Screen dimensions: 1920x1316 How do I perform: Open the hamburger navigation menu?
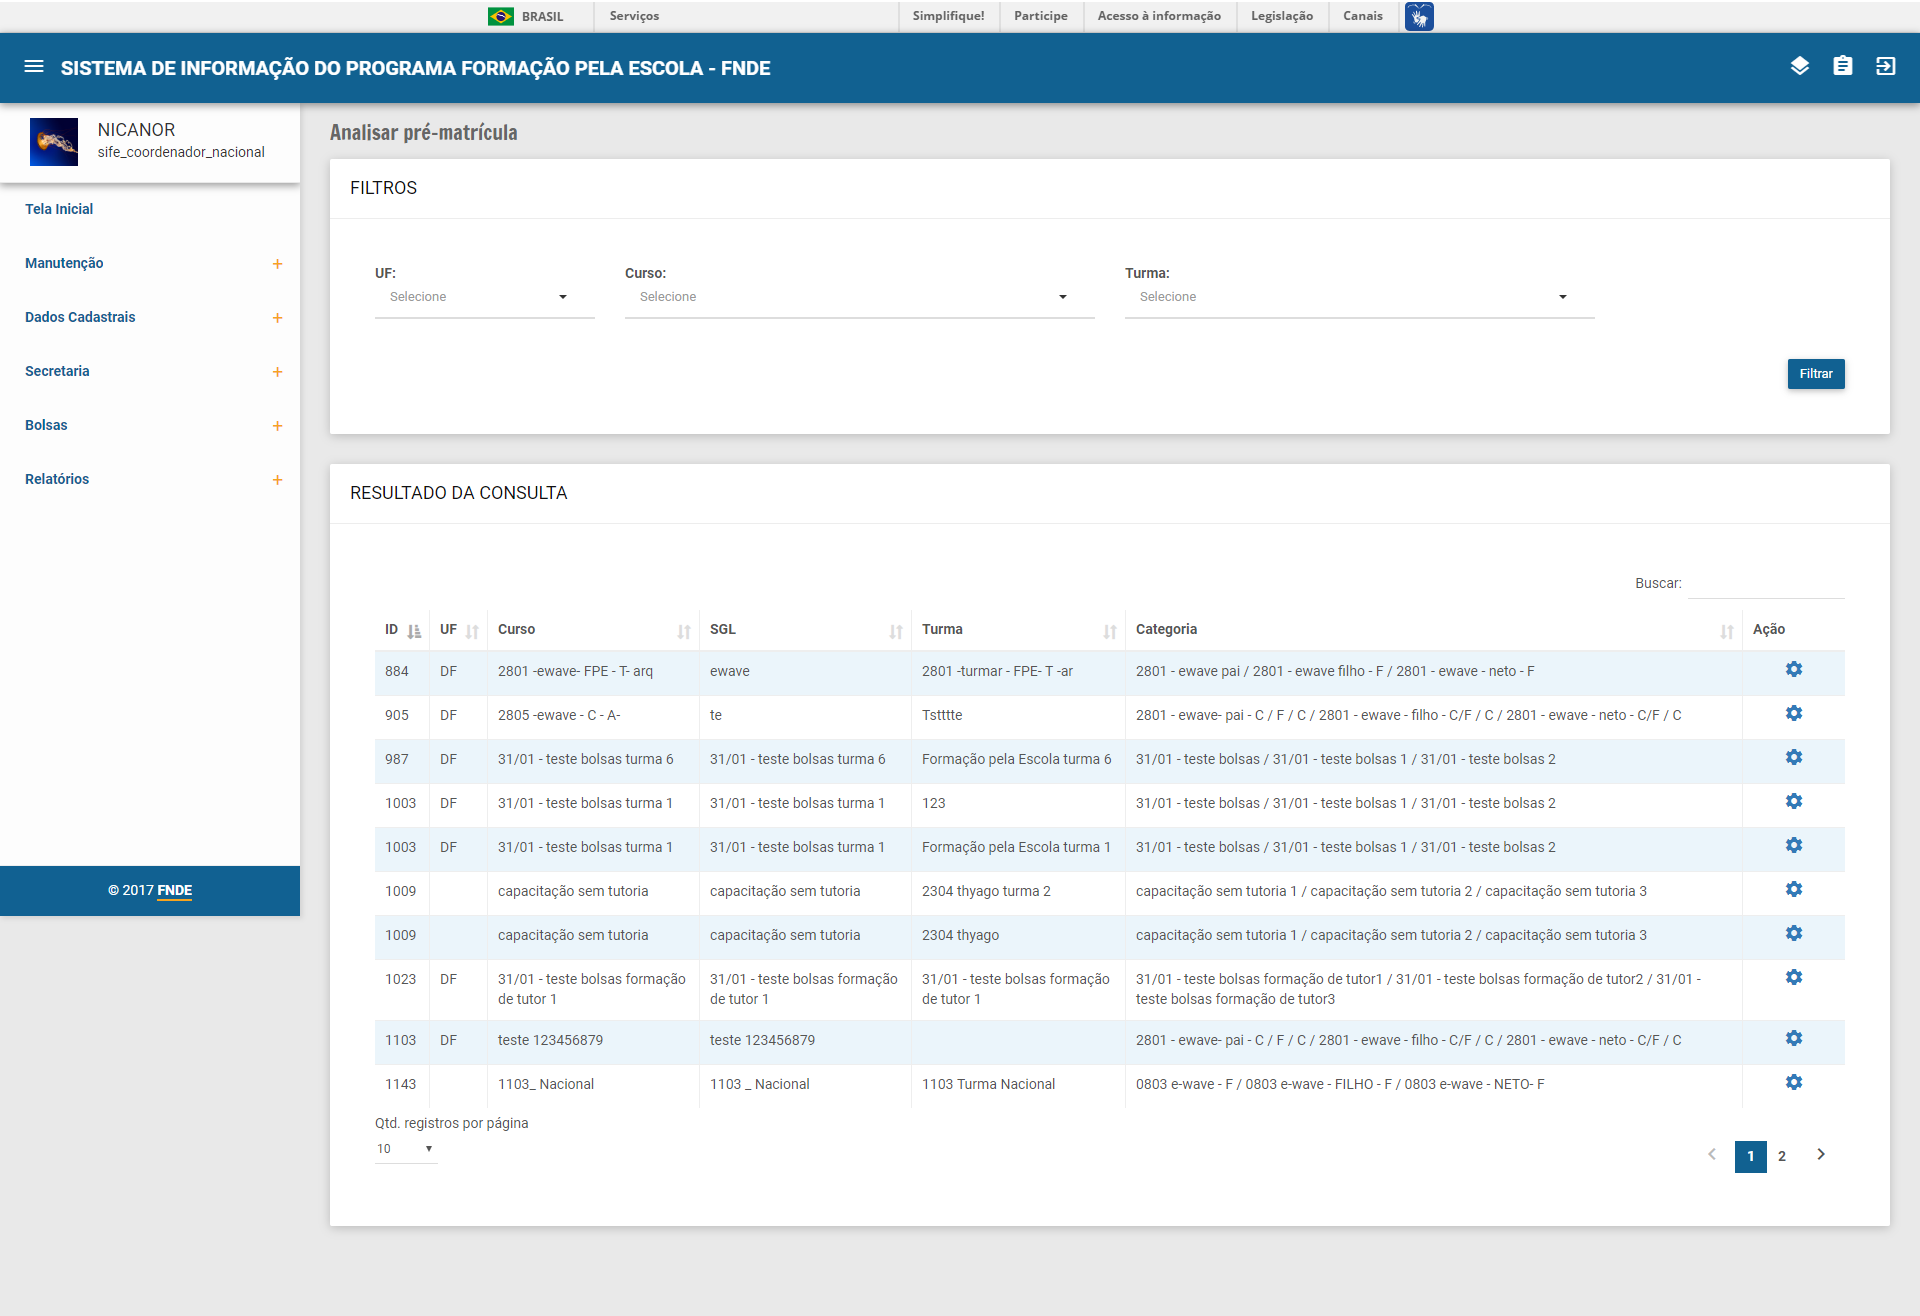[x=34, y=67]
